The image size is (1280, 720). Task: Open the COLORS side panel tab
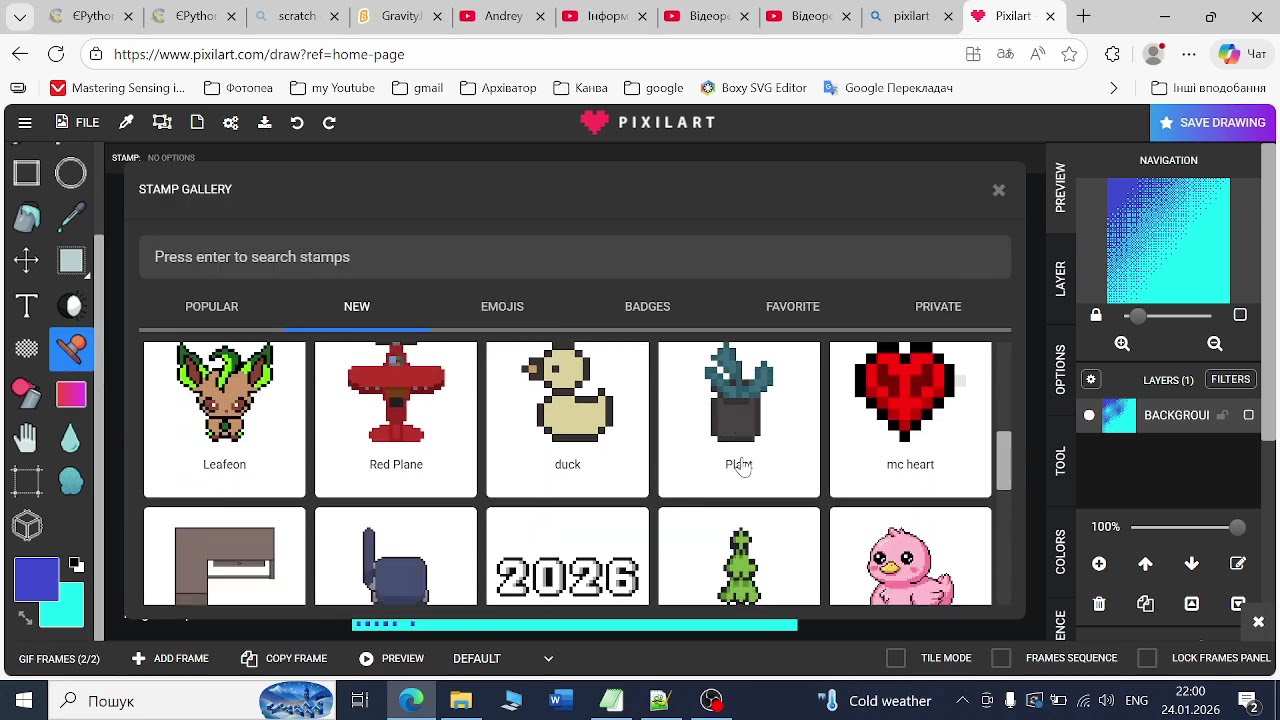click(1060, 551)
